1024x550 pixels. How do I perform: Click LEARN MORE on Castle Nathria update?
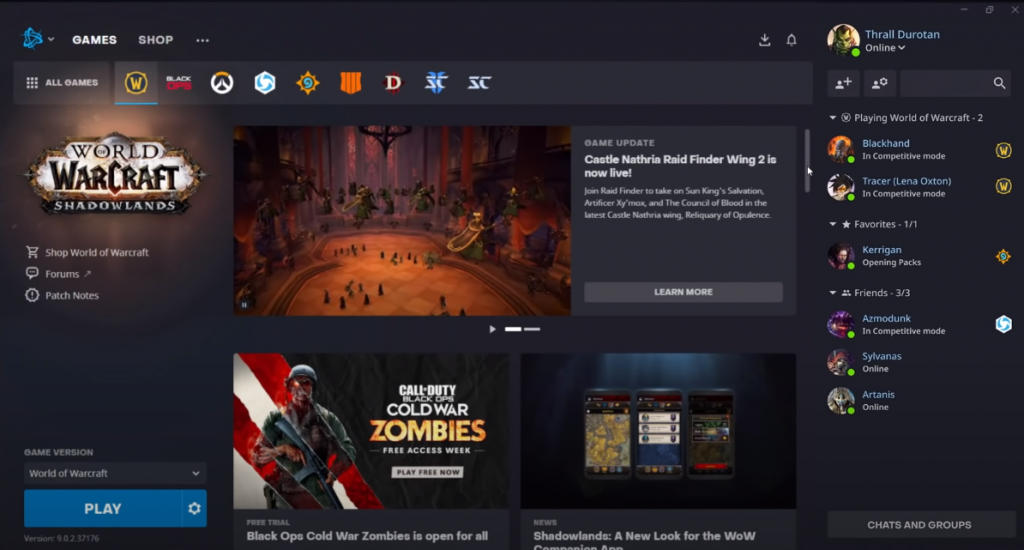[x=683, y=292]
